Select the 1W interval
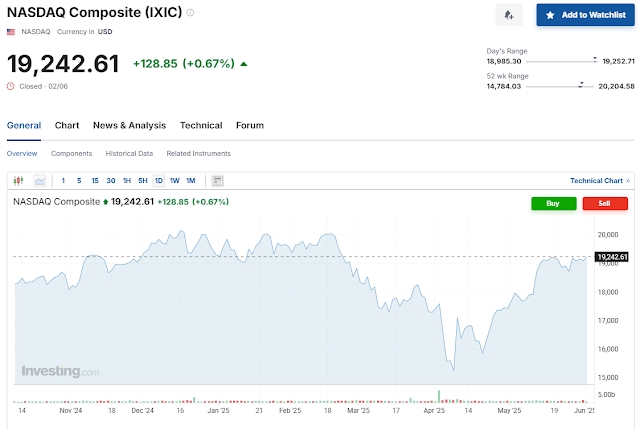The height and width of the screenshot is (430, 640). (x=175, y=181)
